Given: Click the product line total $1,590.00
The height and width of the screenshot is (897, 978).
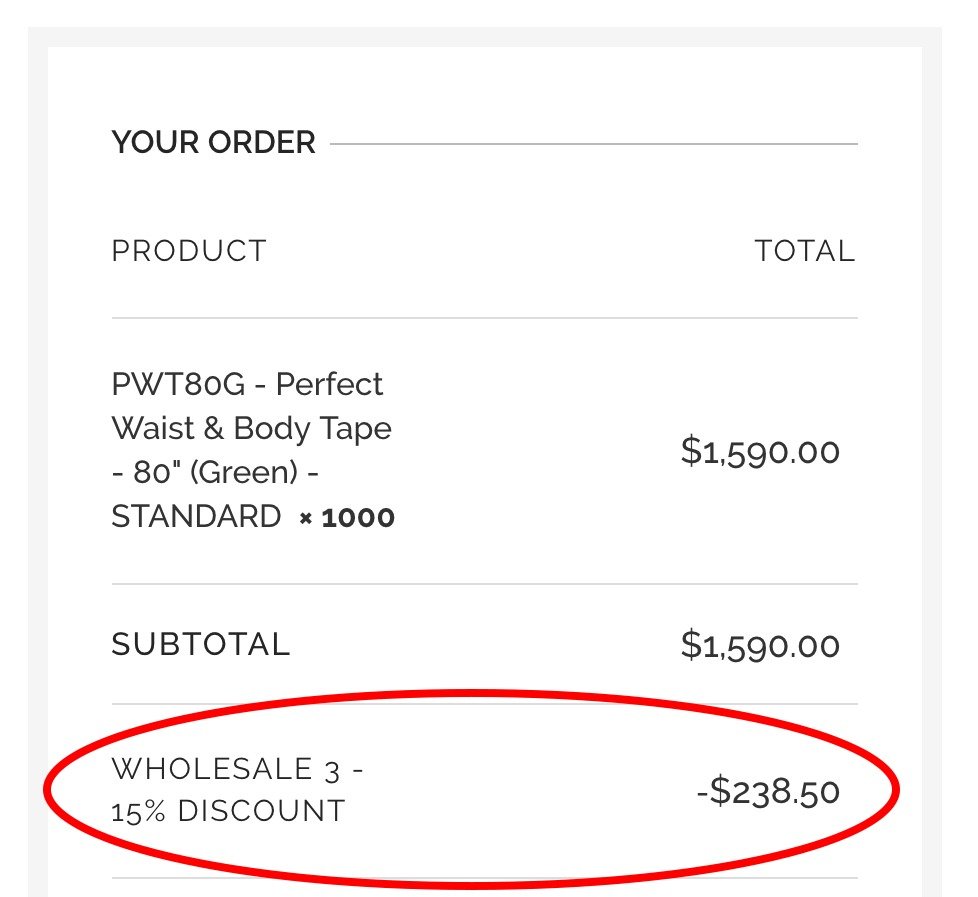Looking at the screenshot, I should (x=760, y=451).
